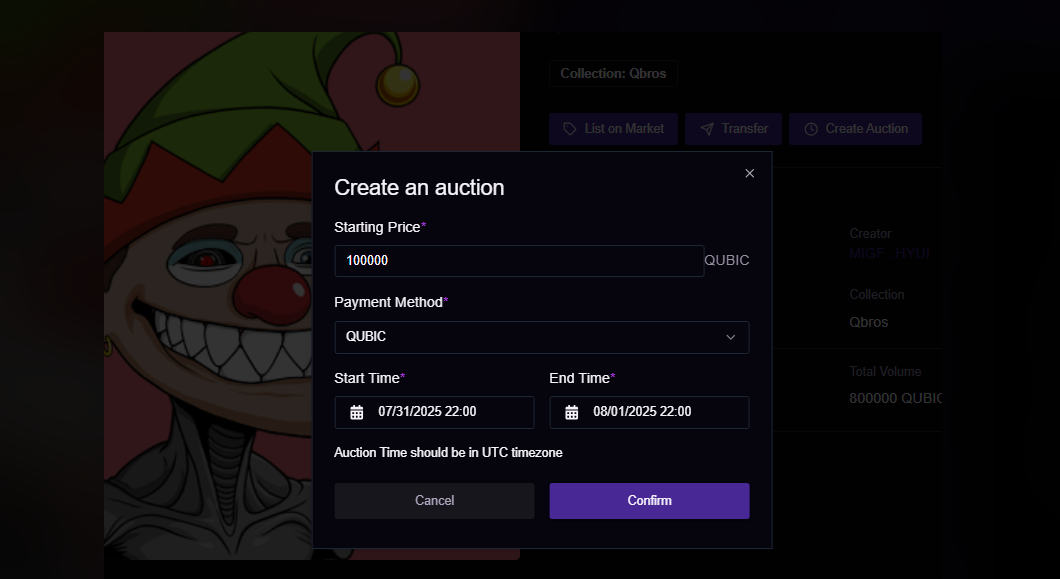Expand the chevron on the payment selector
The width and height of the screenshot is (1060, 579).
click(731, 337)
